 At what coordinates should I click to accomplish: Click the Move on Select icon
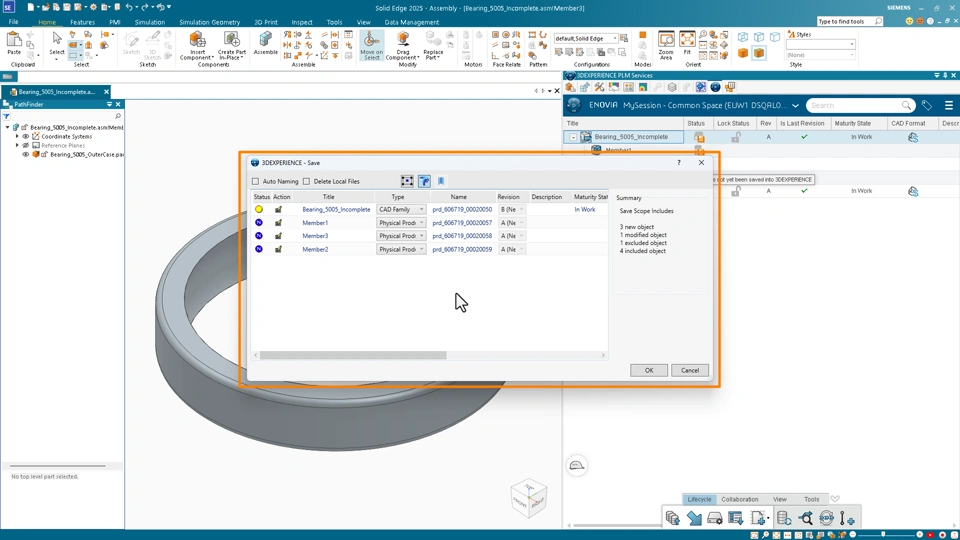(x=371, y=42)
